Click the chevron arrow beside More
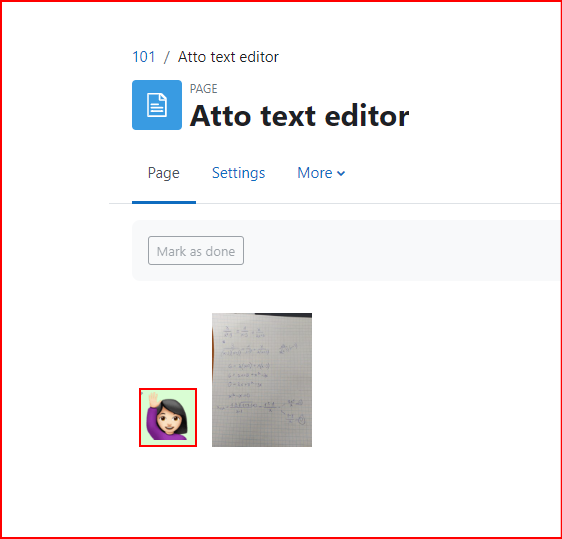562x539 pixels. coord(341,174)
